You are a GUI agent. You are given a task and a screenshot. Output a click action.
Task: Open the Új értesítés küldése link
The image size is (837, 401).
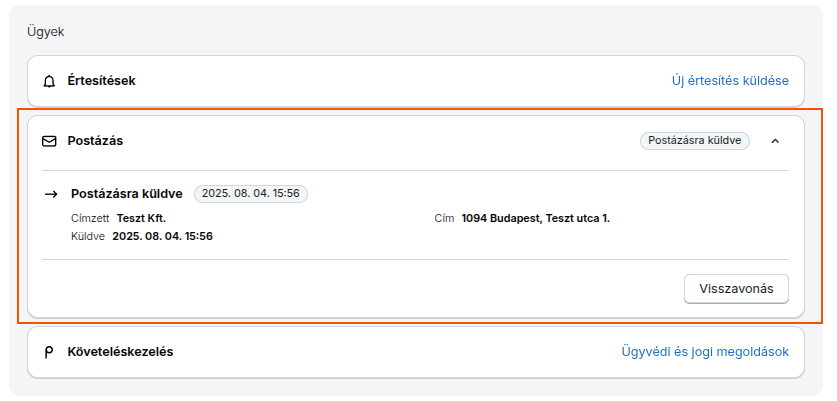(730, 81)
